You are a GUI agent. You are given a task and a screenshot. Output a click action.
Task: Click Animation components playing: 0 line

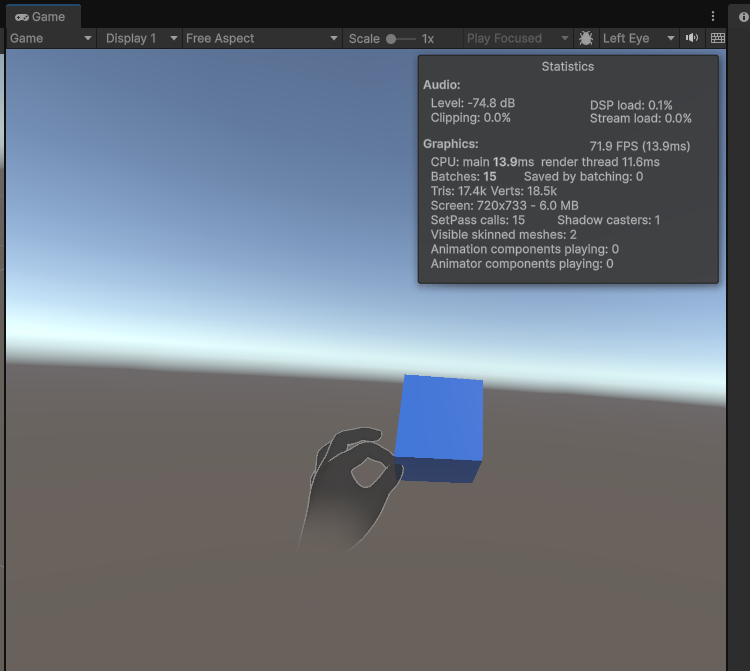click(x=524, y=249)
